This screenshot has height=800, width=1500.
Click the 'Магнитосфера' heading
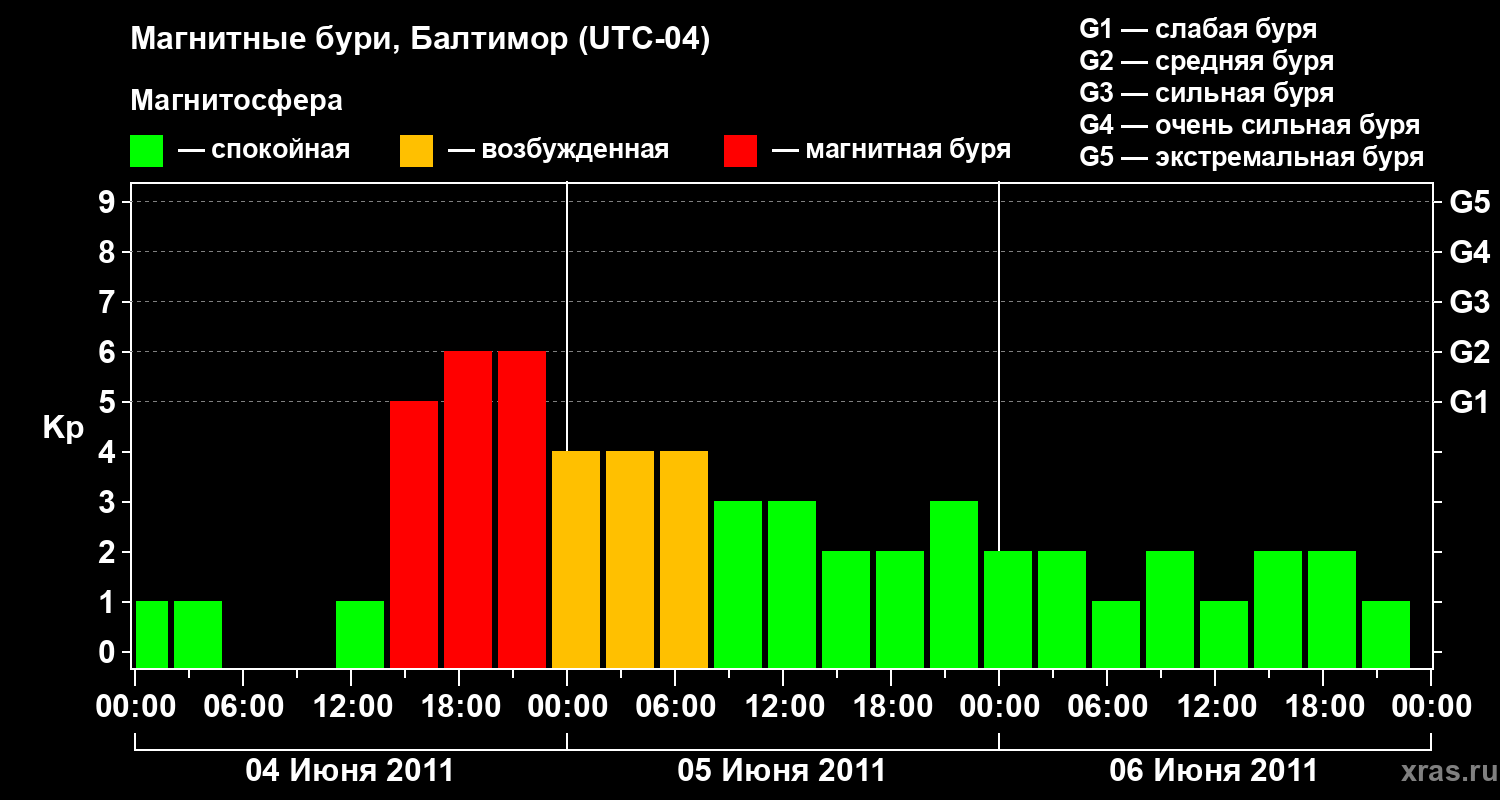pyautogui.click(x=236, y=101)
